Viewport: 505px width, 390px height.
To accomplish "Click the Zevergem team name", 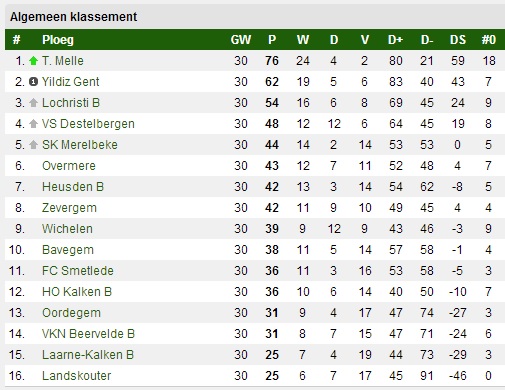I will coord(69,208).
